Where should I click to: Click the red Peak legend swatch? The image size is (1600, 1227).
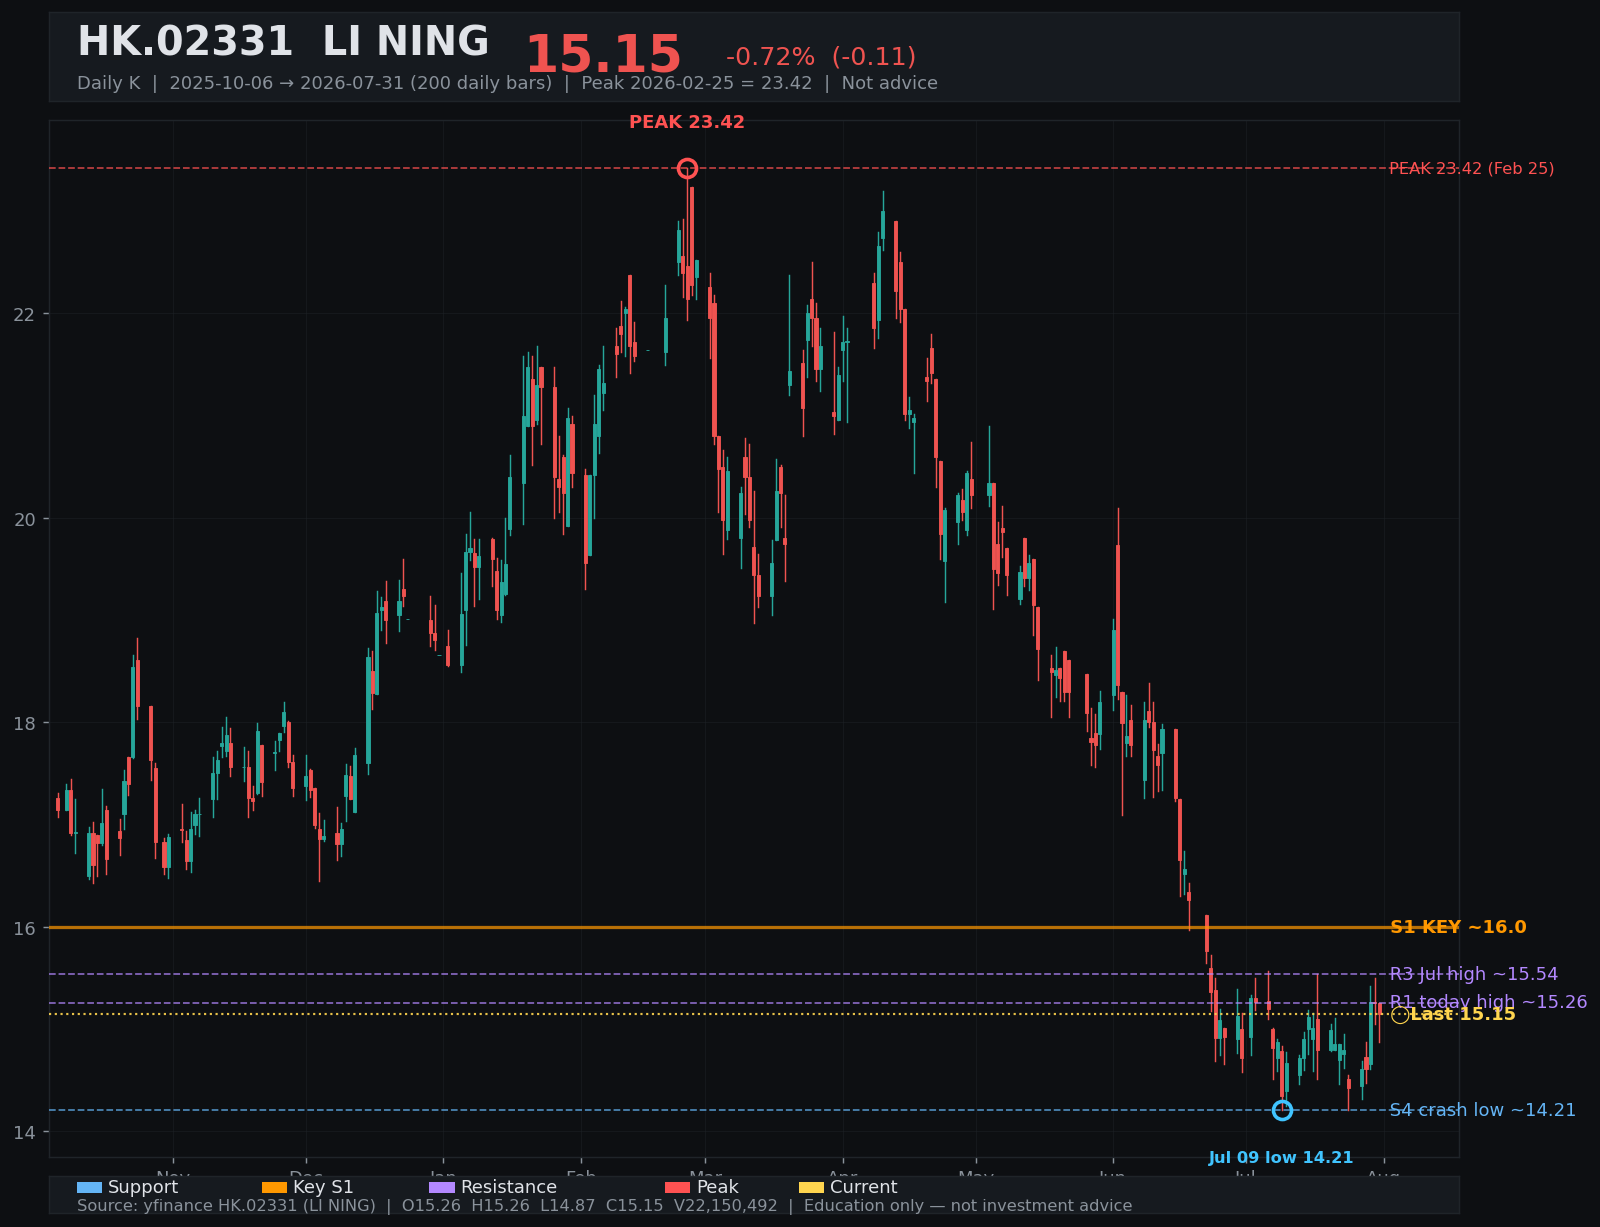[x=678, y=1187]
